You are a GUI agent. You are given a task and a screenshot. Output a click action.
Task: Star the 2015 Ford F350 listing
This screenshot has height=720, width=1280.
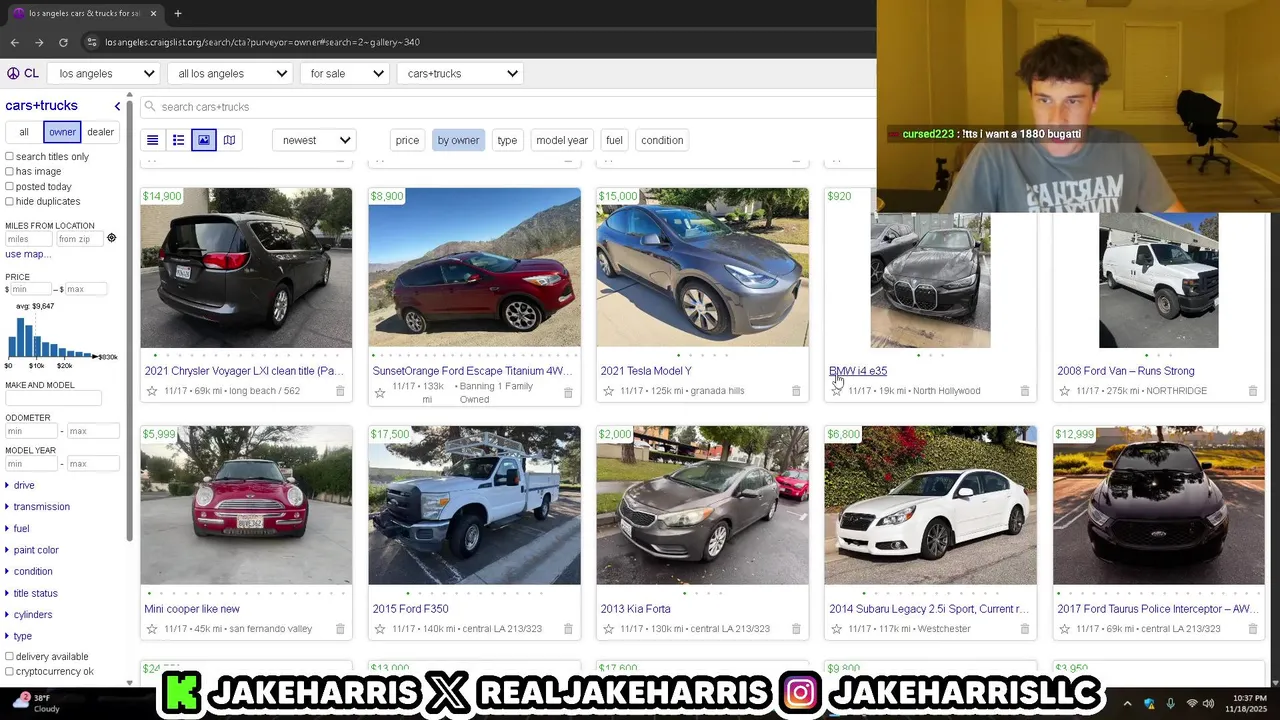tap(380, 629)
